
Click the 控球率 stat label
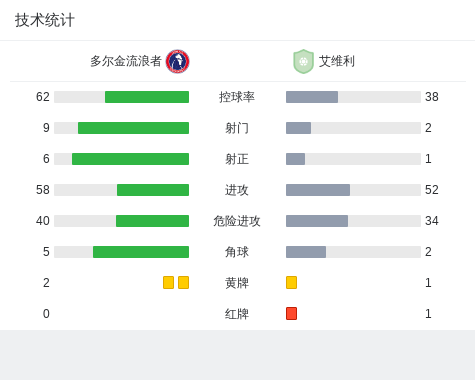click(x=237, y=97)
